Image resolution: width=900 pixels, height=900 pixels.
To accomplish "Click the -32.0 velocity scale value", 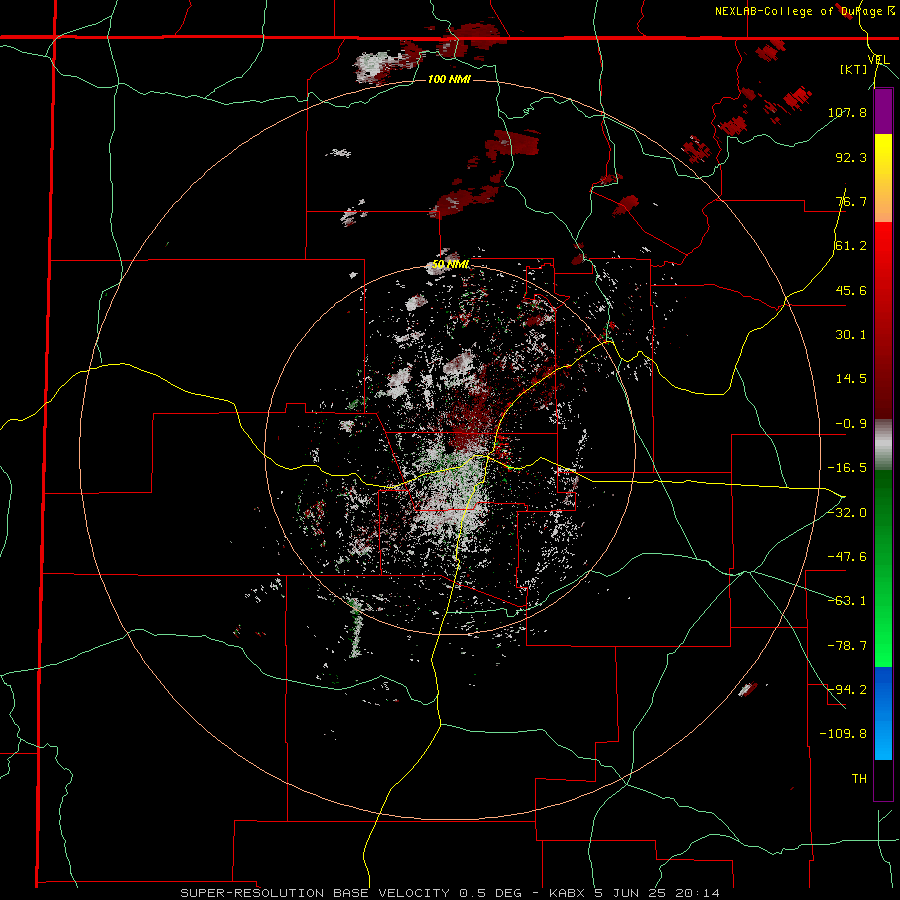I will click(847, 513).
